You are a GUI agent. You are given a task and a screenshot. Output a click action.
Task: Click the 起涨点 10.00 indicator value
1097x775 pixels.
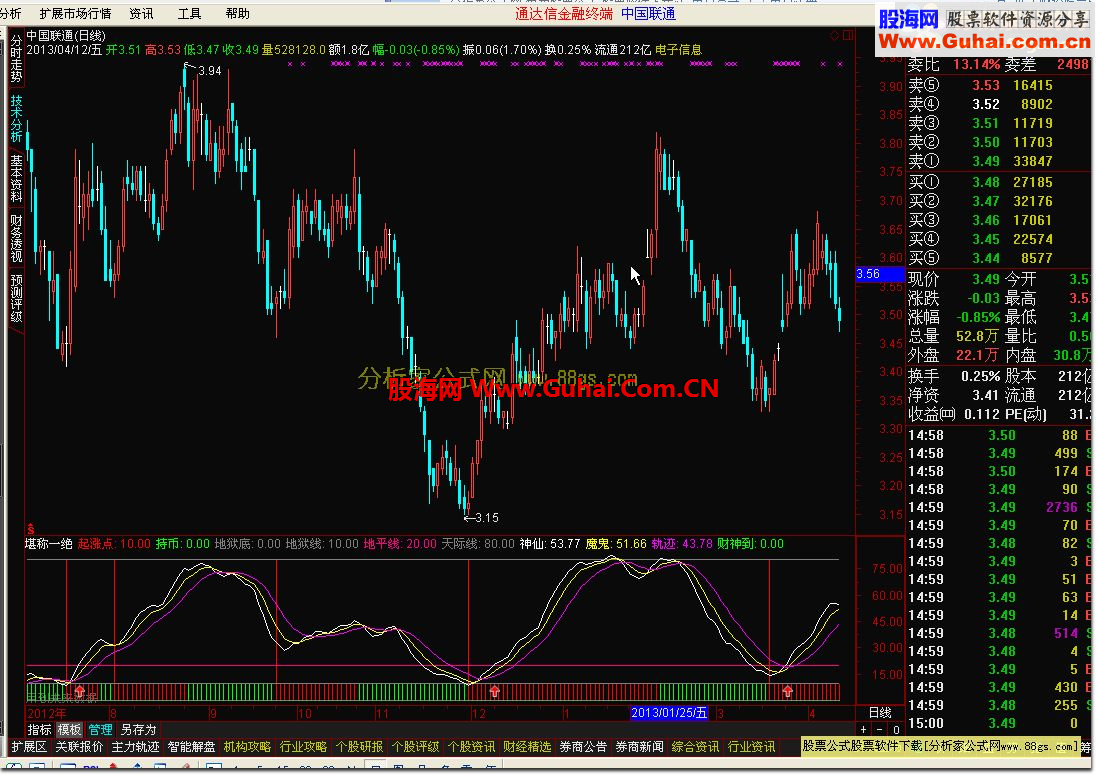[x=114, y=543]
